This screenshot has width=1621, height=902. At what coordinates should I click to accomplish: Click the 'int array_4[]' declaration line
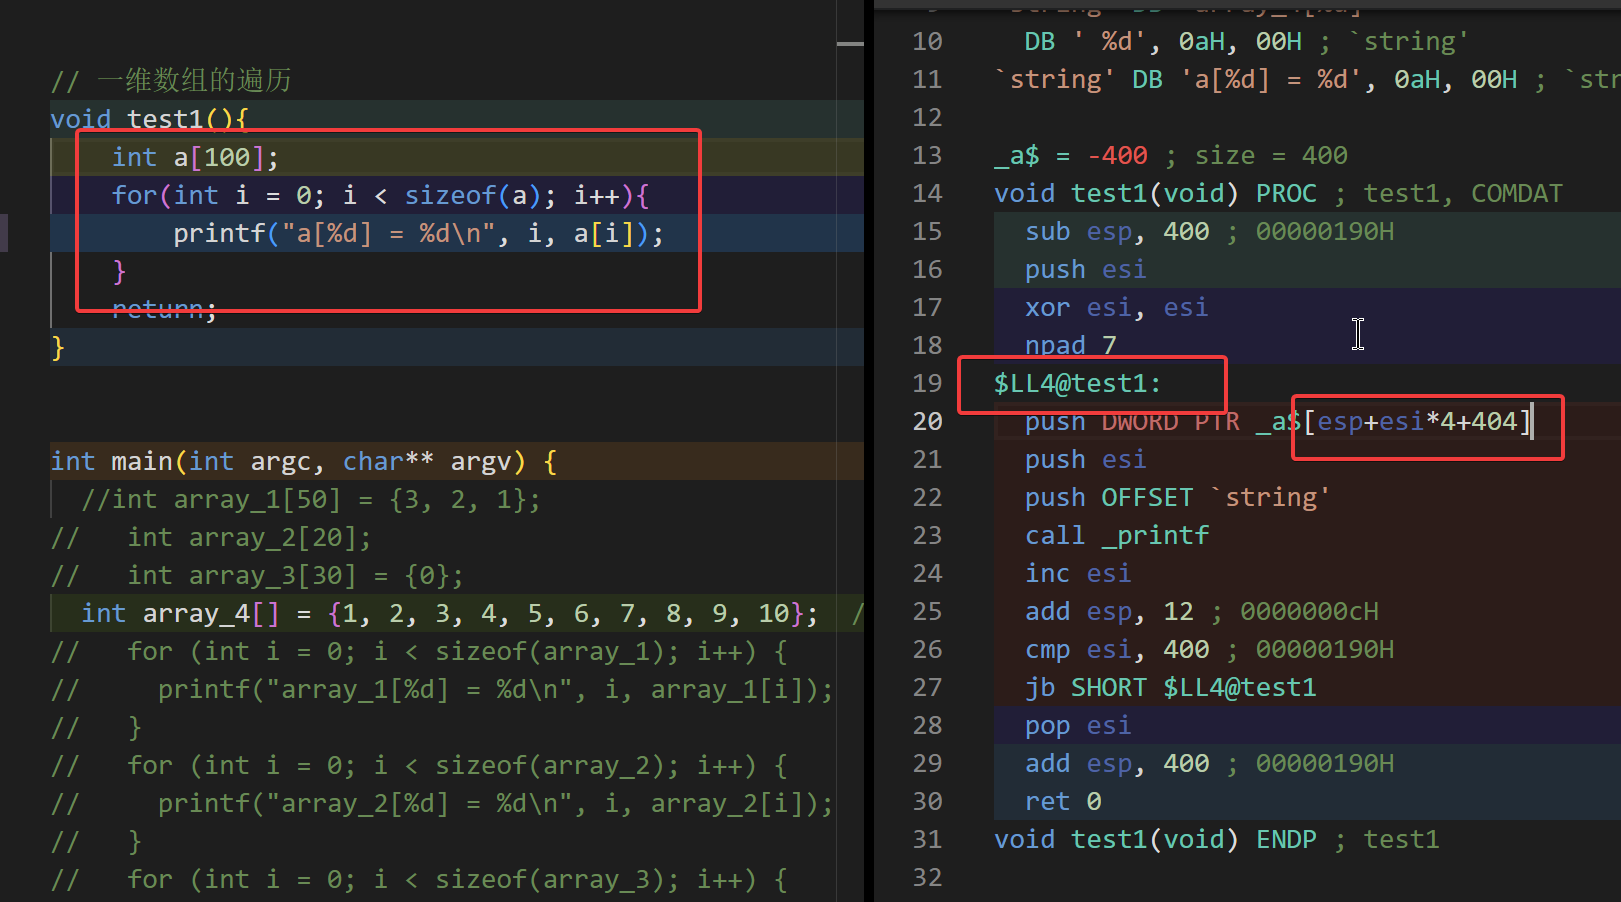pos(448,614)
